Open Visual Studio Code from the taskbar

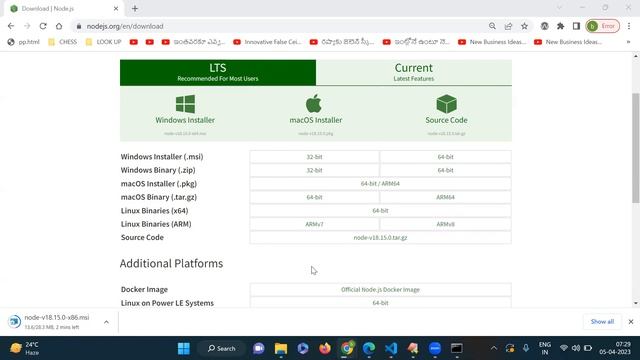(x=391, y=348)
